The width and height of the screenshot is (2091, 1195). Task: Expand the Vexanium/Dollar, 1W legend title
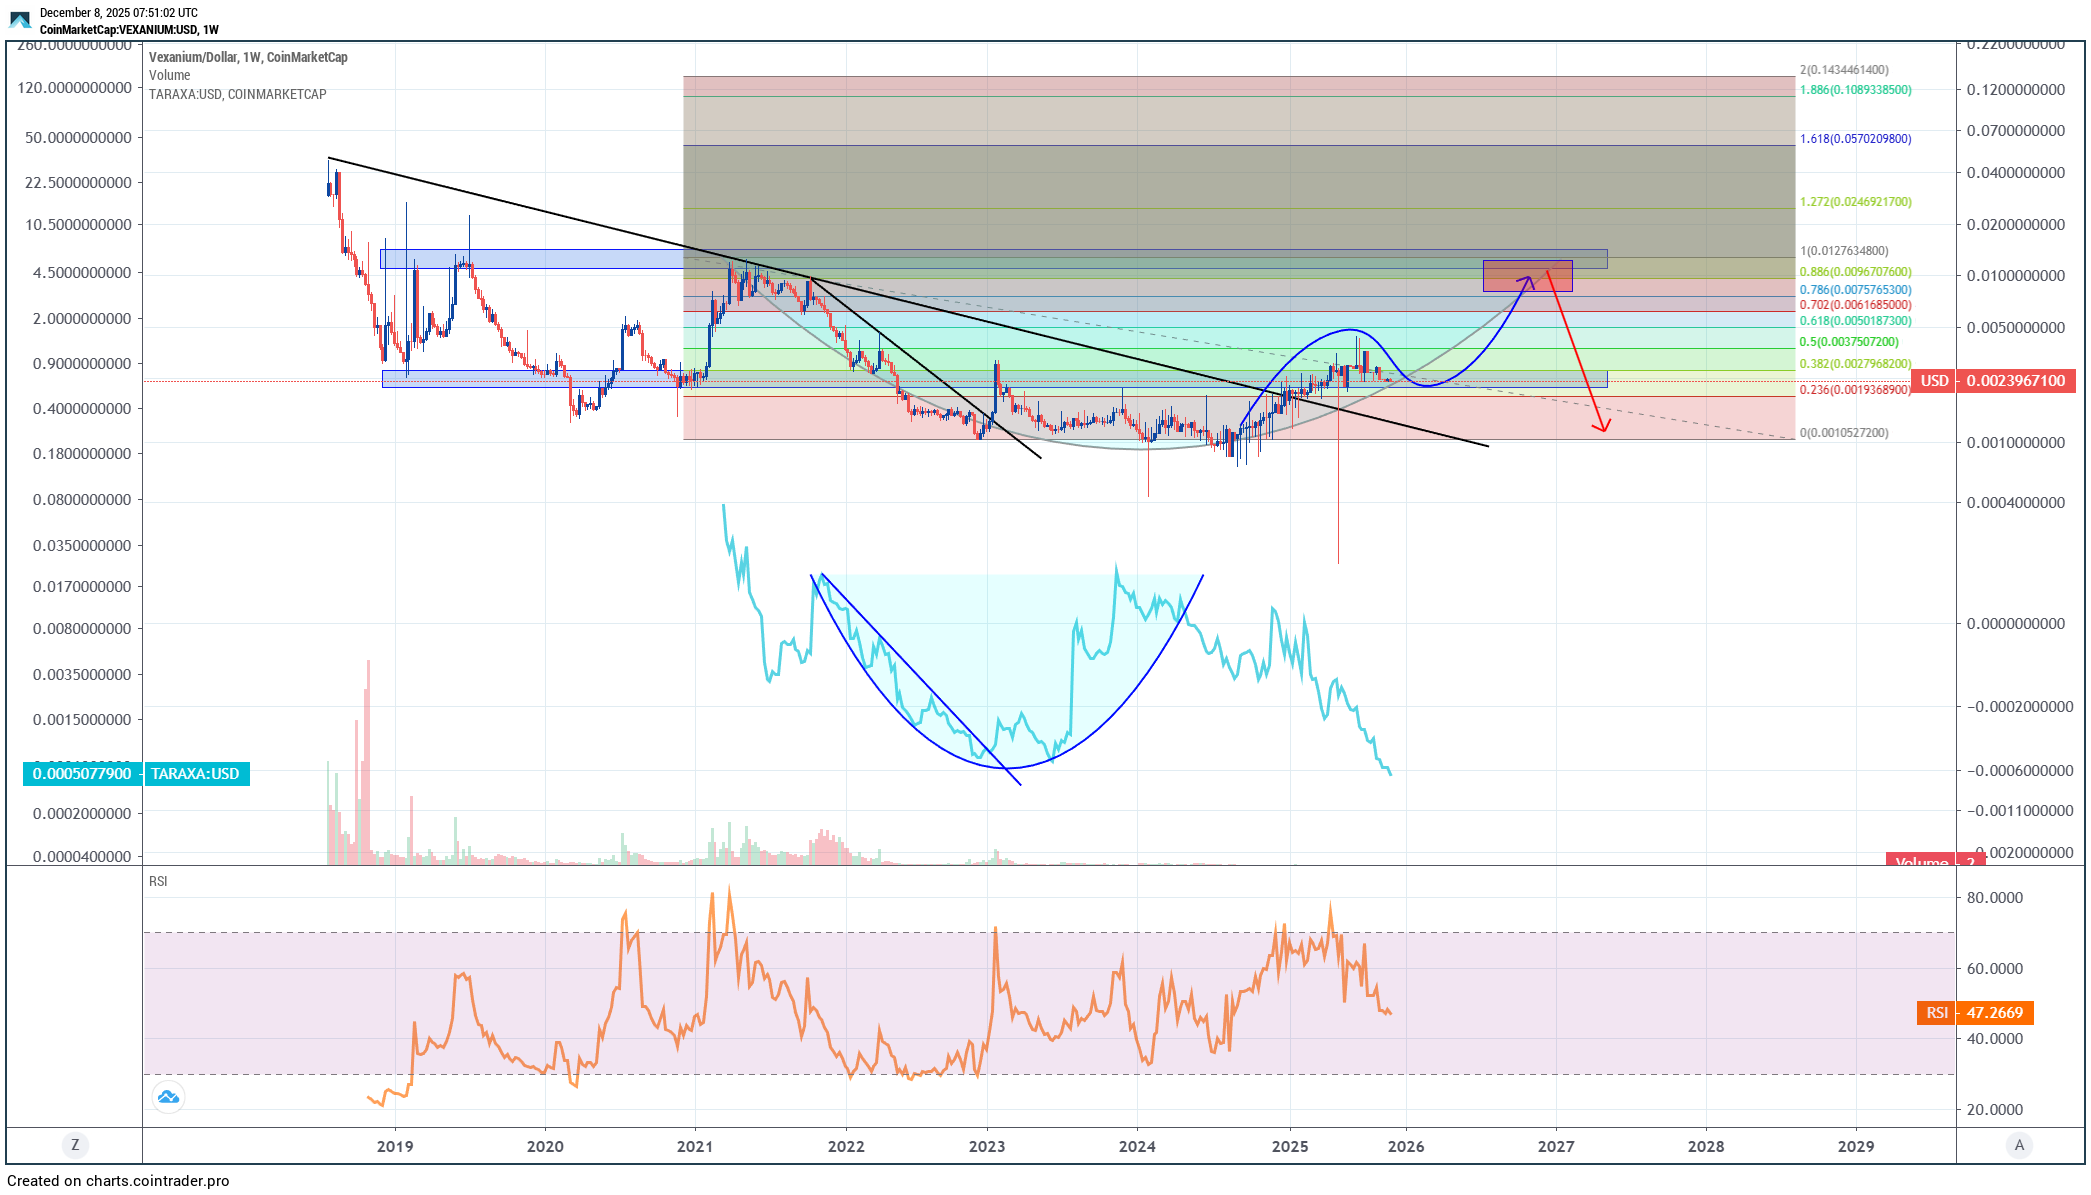point(248,57)
